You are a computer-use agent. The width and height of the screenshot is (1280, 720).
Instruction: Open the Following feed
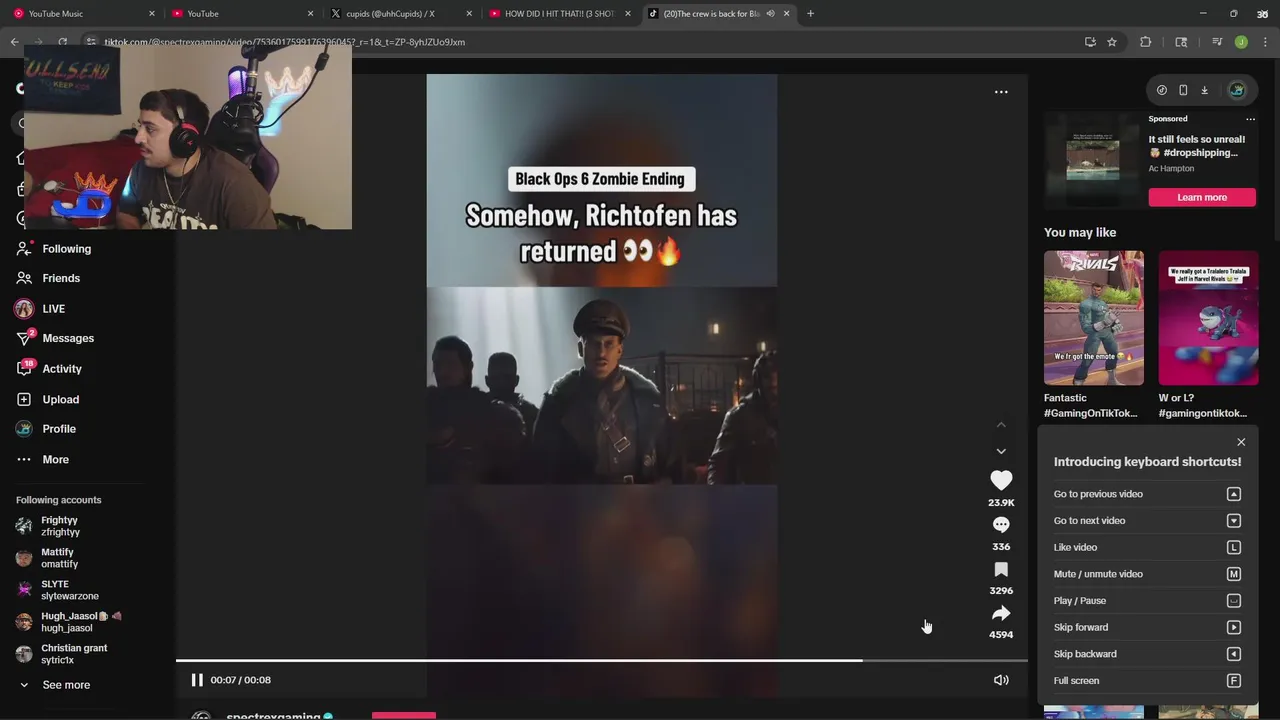[x=54, y=249]
